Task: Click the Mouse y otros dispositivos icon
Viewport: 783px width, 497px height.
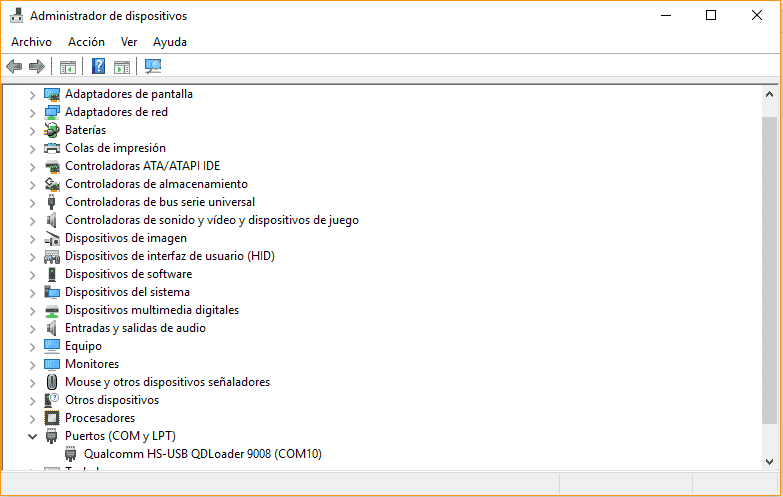Action: pyautogui.click(x=52, y=382)
